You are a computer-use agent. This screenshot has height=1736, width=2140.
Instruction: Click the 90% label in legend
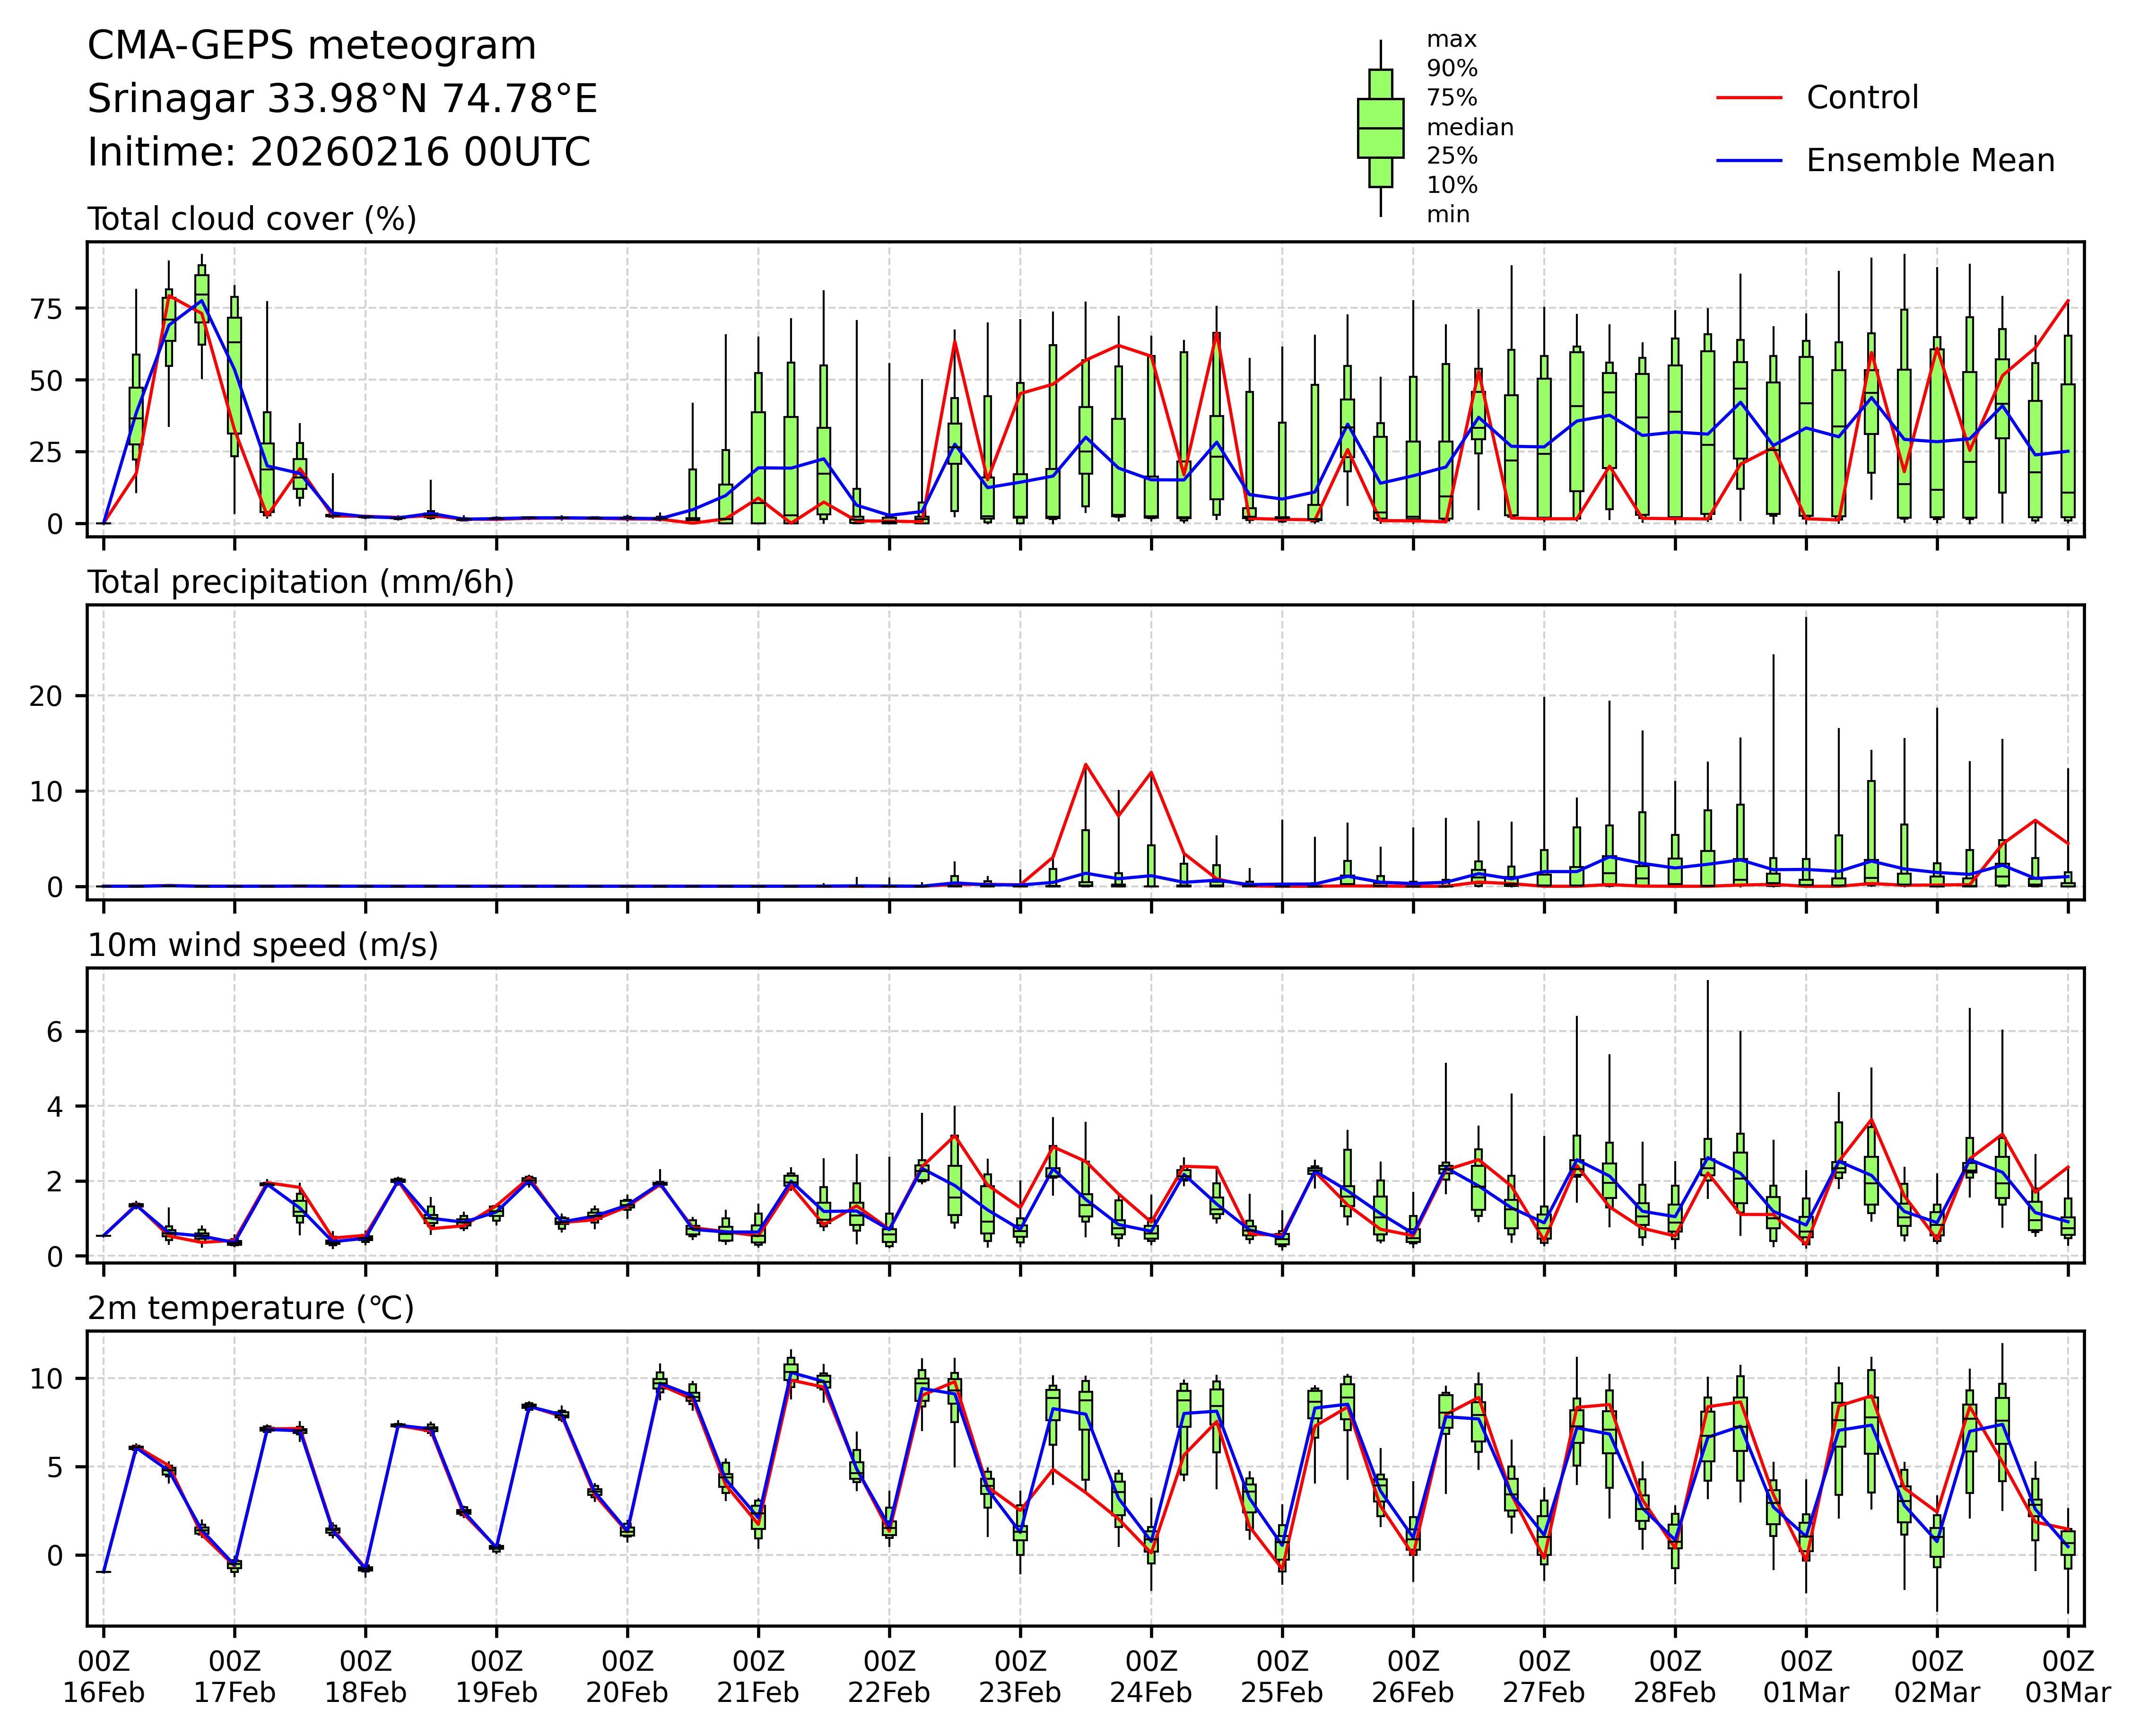[1451, 69]
